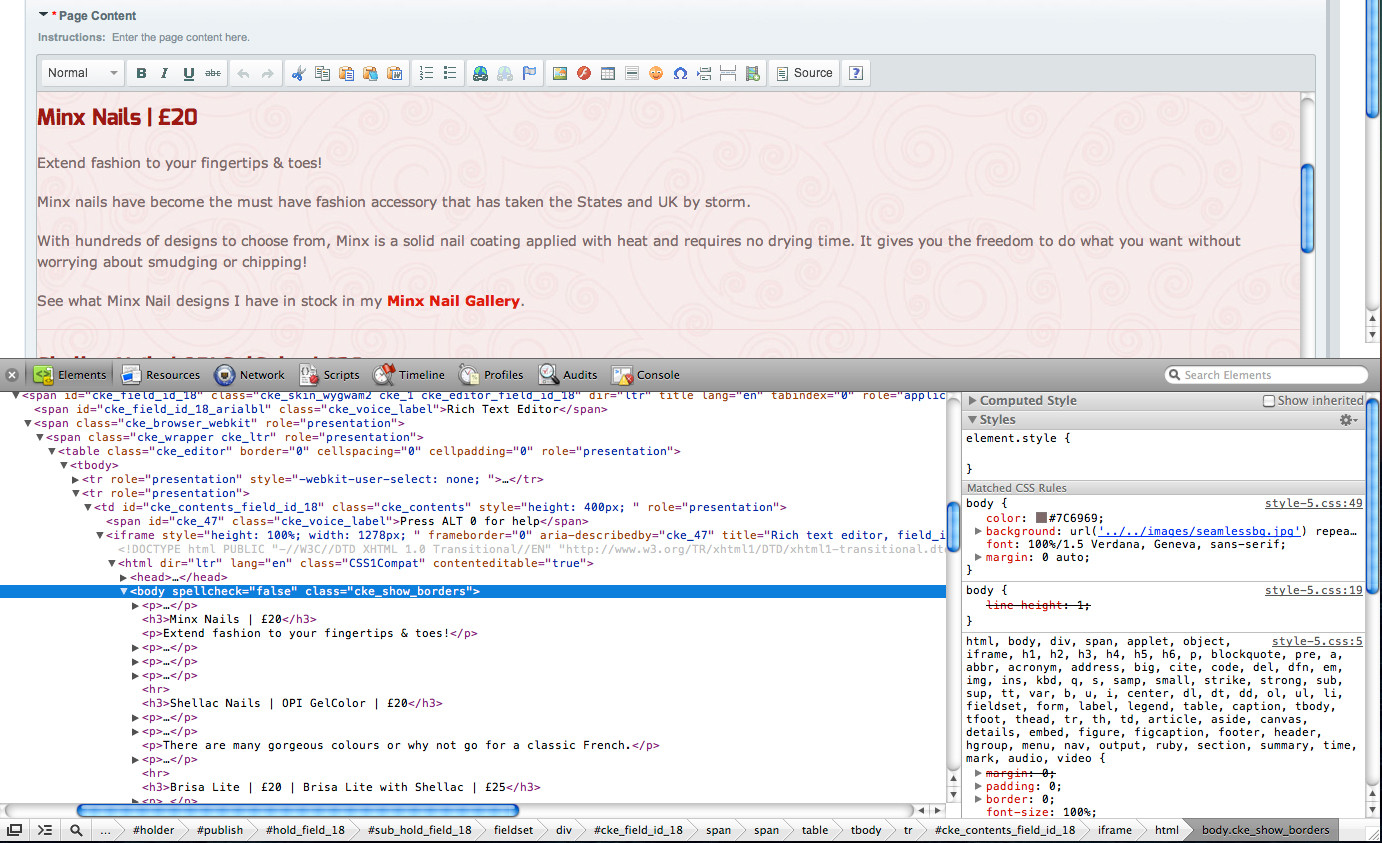Image resolution: width=1382 pixels, height=843 pixels.
Task: Click the #7C6969 color swatch
Action: 1041,518
